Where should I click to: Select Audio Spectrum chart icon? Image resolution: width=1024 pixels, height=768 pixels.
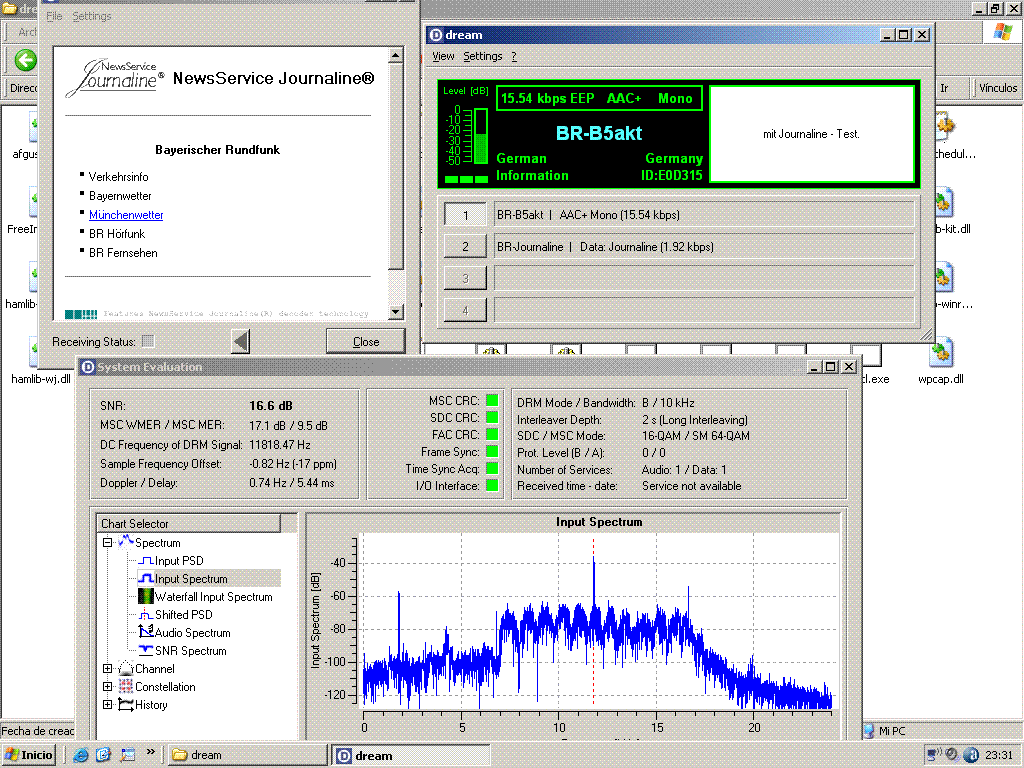point(146,632)
